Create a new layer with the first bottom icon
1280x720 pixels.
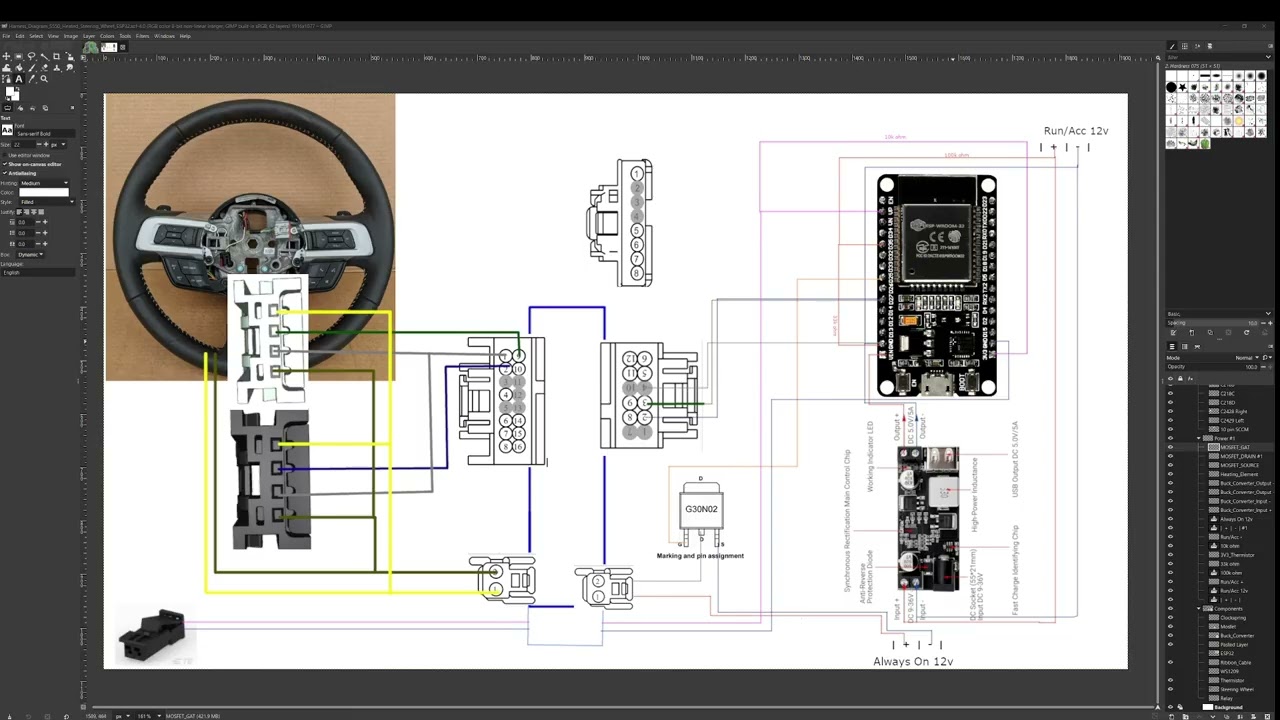[1172, 717]
